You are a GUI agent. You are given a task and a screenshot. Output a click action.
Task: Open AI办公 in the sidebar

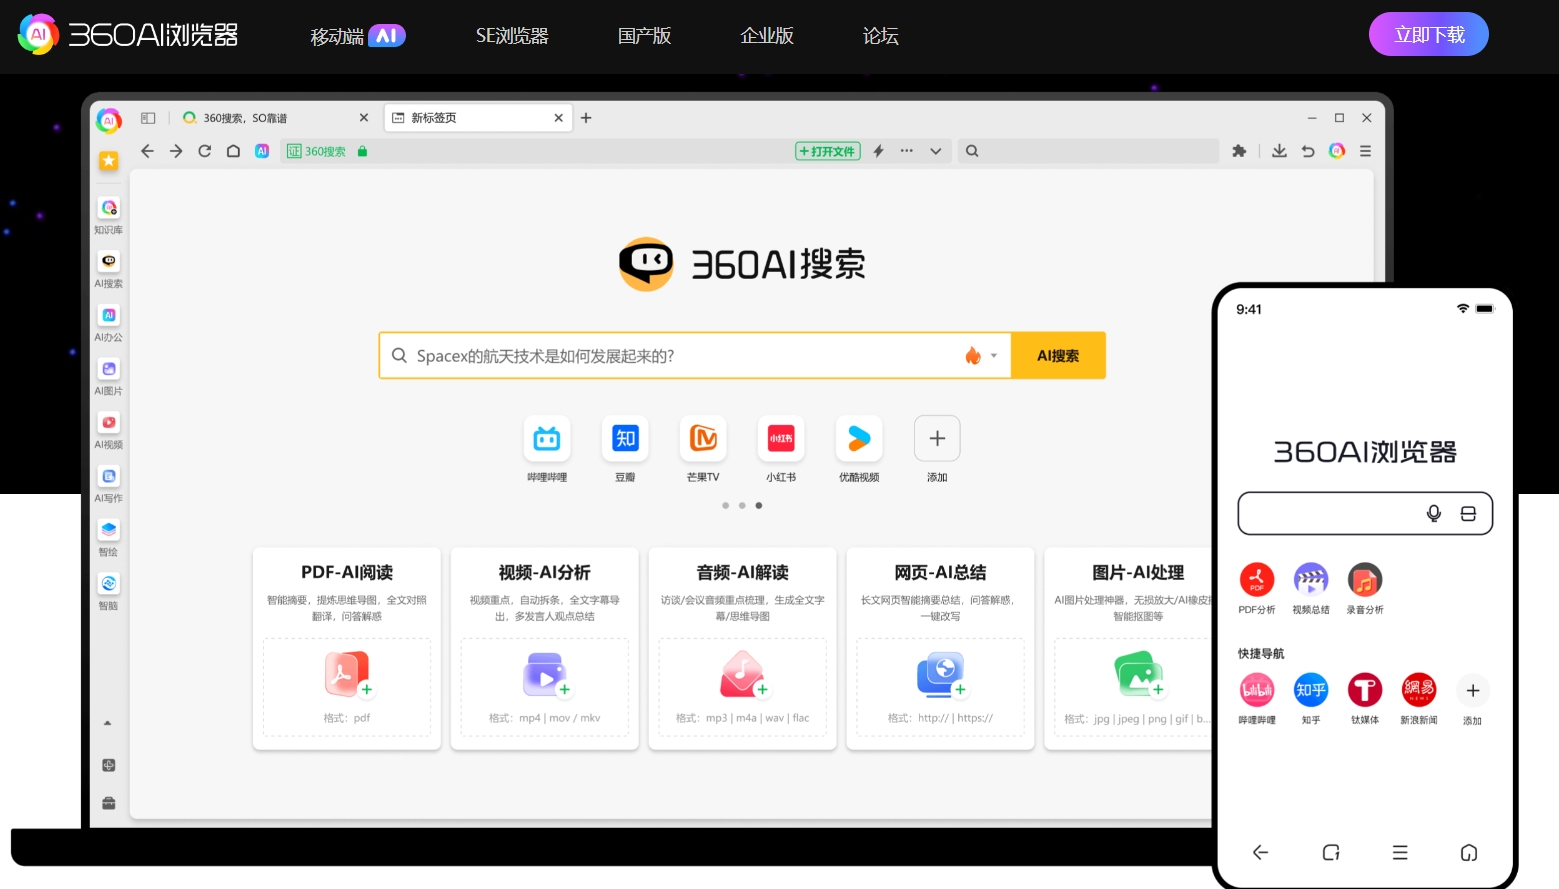pos(109,323)
